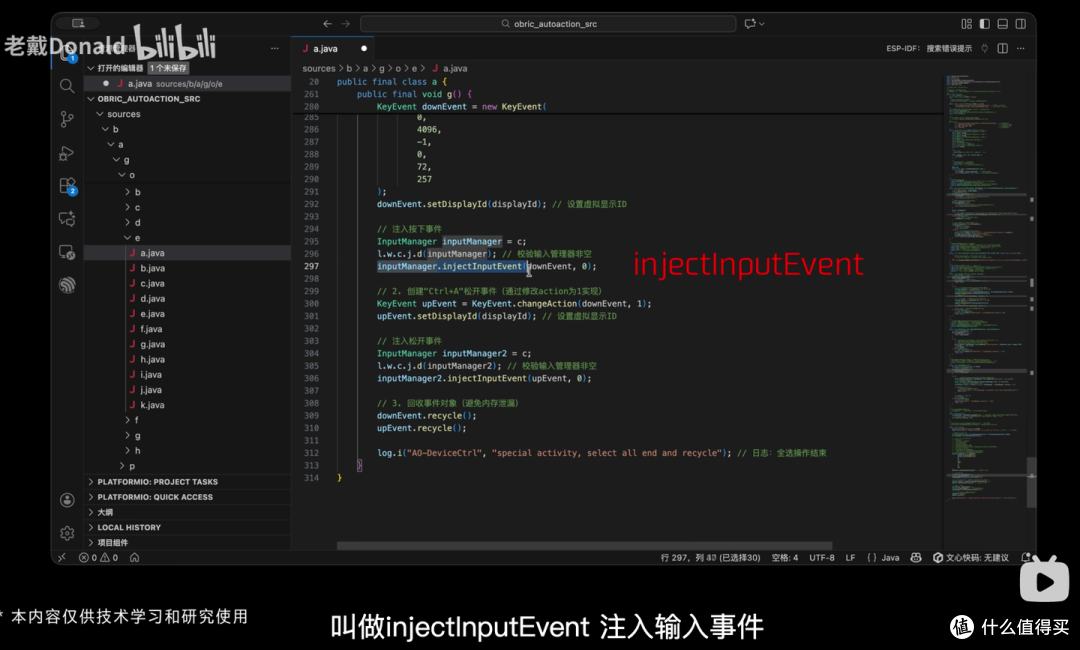Open the Copilot chat icon in title bar
Viewport: 1080px width, 650px height.
750,23
